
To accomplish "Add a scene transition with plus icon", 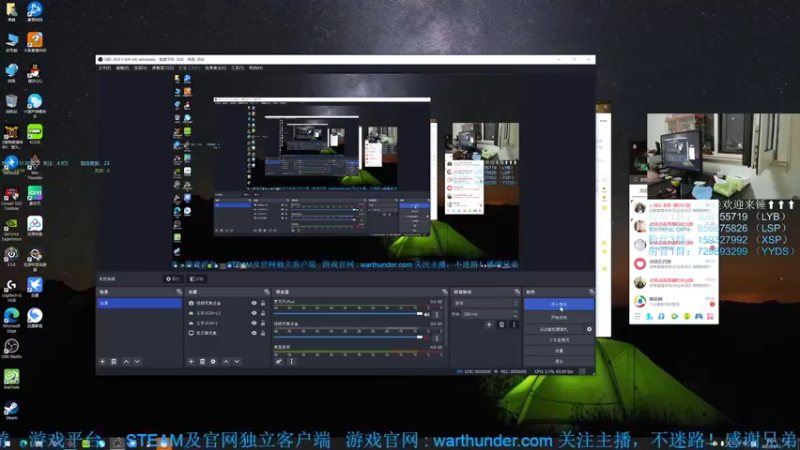I will pyautogui.click(x=489, y=324).
